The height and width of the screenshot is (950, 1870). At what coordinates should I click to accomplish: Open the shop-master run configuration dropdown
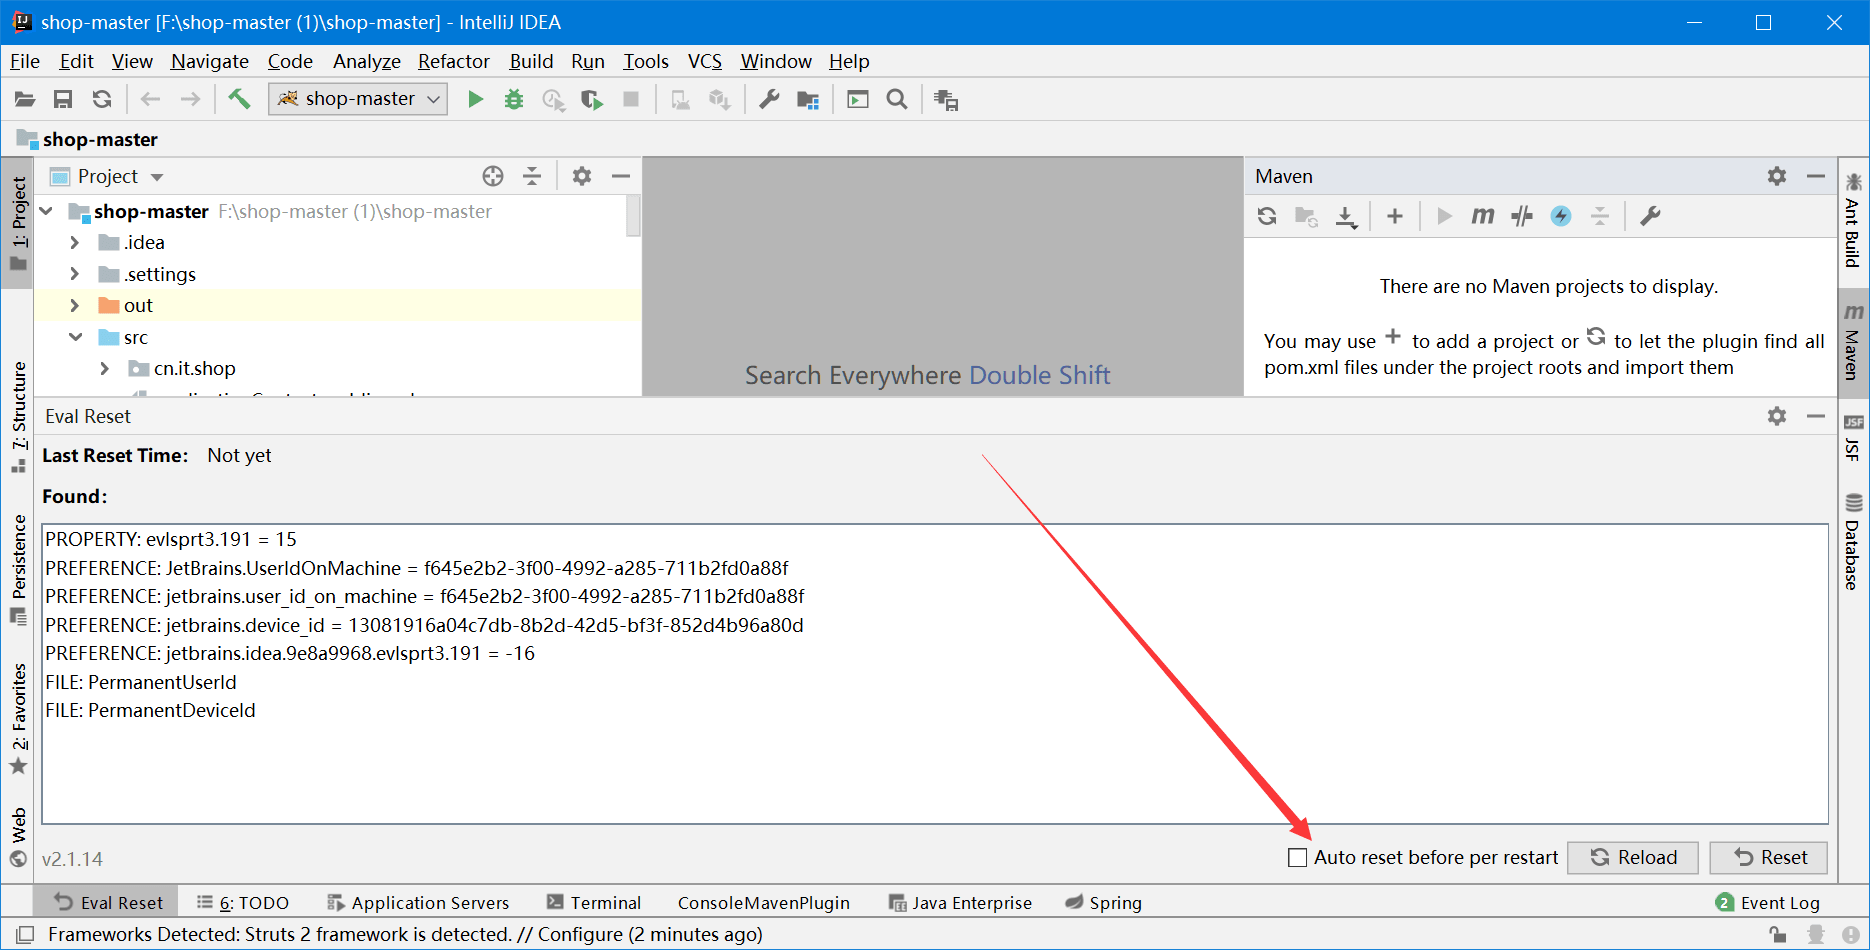pos(357,99)
